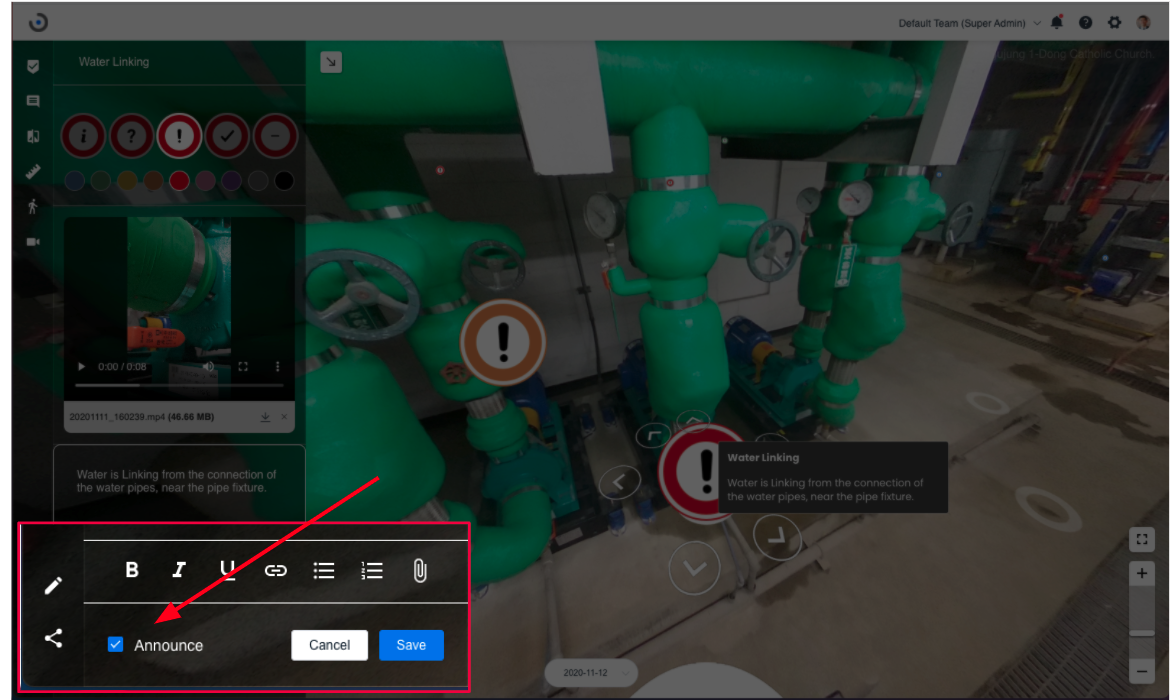Pick the purple marker color swatch

[x=232, y=181]
